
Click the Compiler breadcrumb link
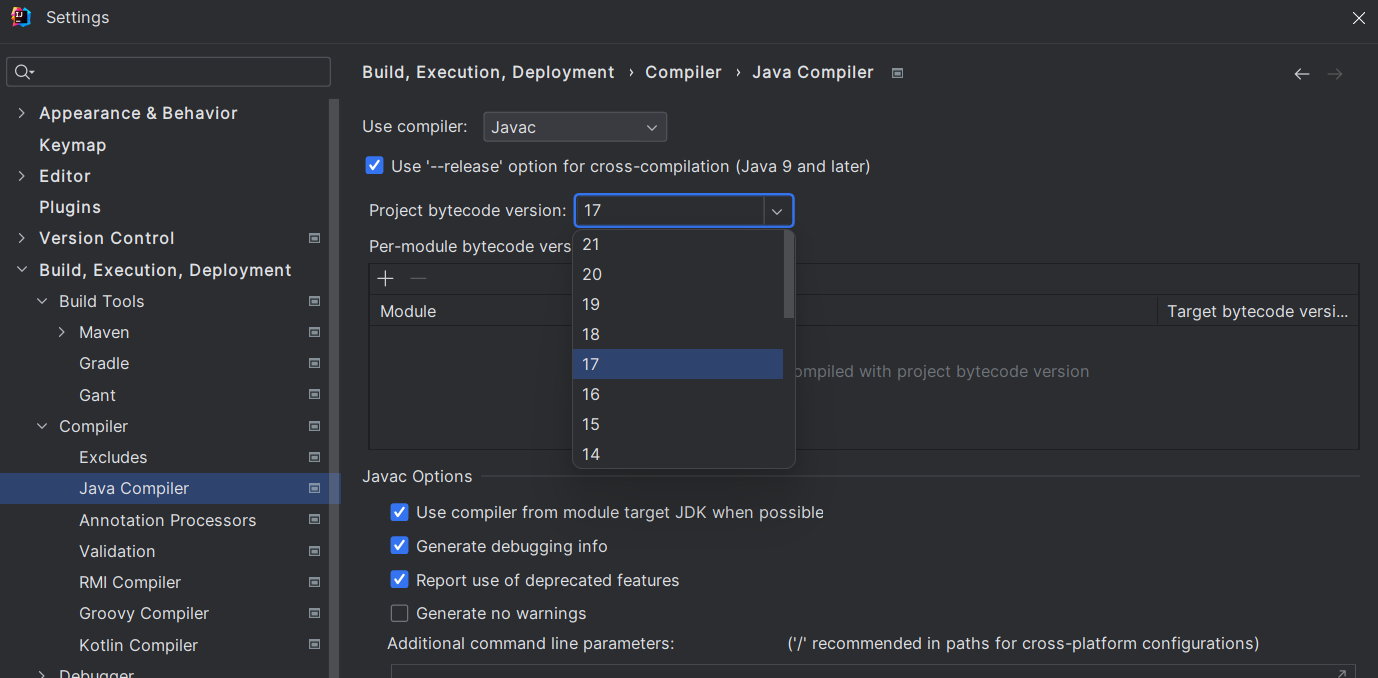(x=683, y=72)
